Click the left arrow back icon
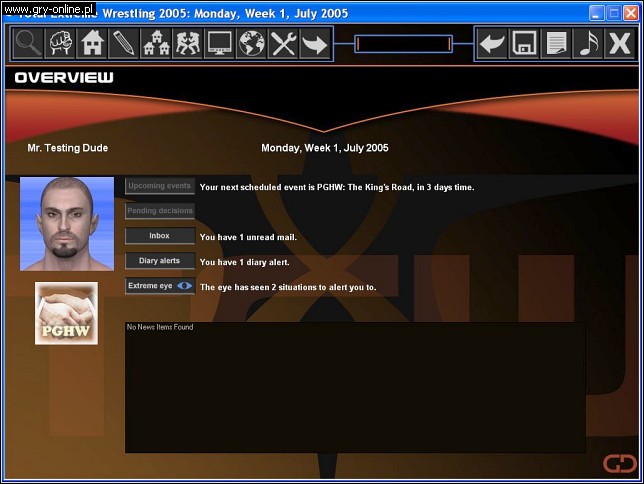Image resolution: width=644 pixels, height=484 pixels. point(491,44)
